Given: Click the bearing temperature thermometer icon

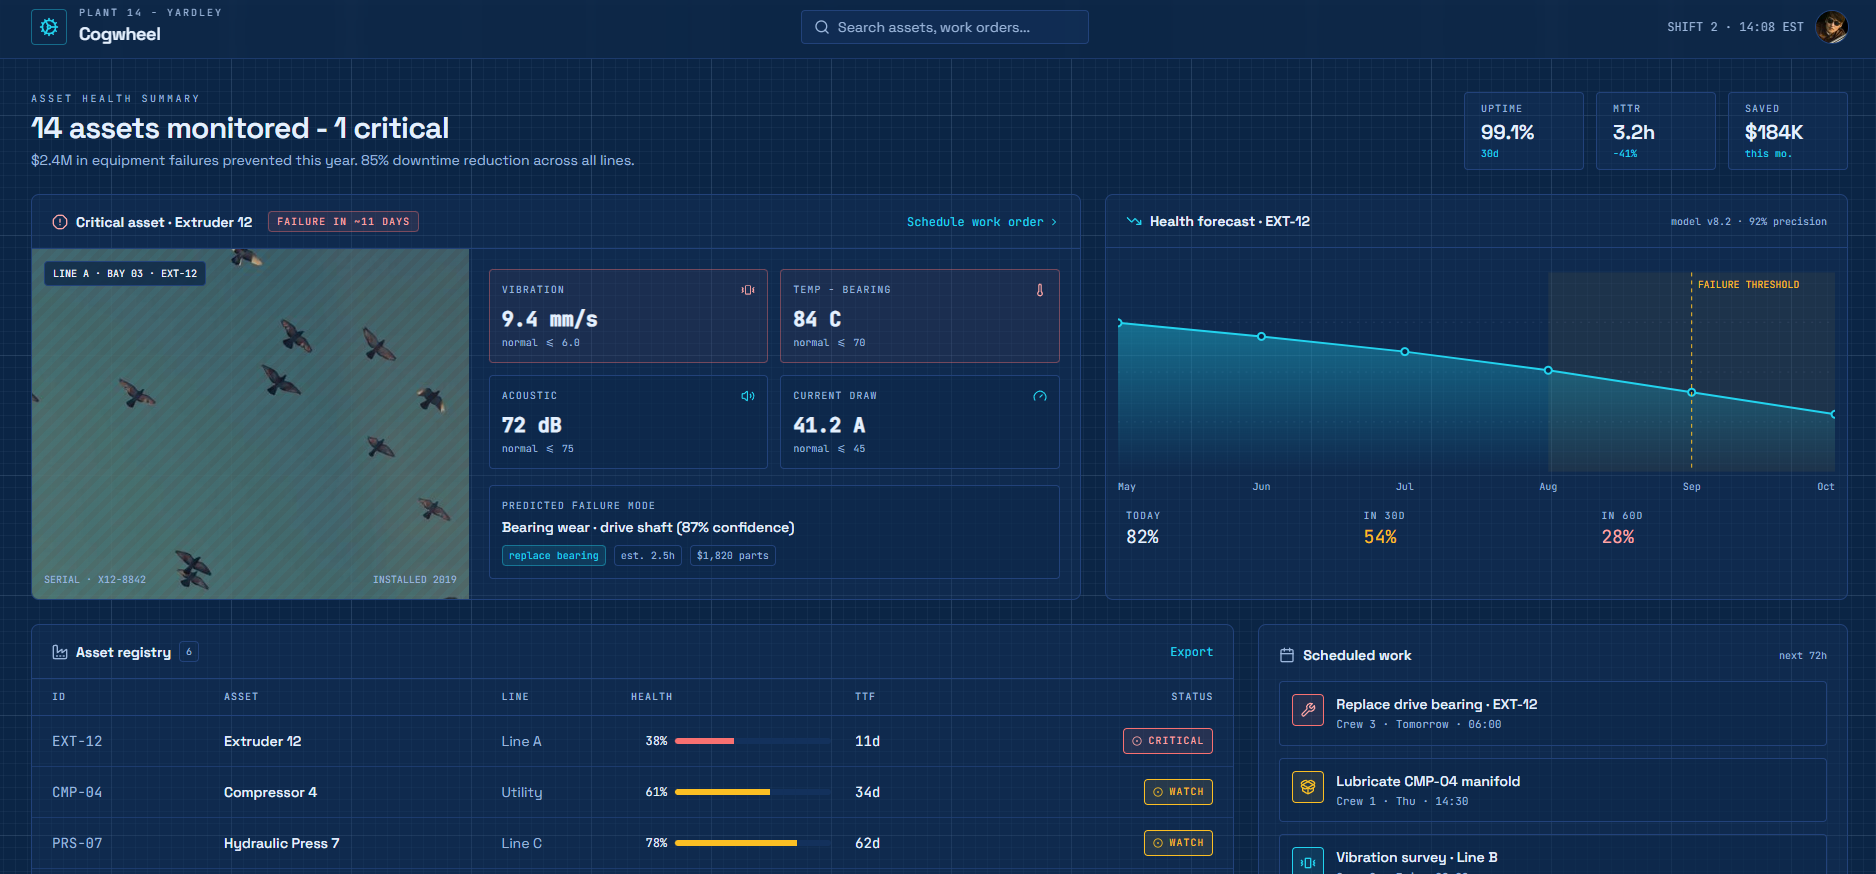Looking at the screenshot, I should point(1040,290).
